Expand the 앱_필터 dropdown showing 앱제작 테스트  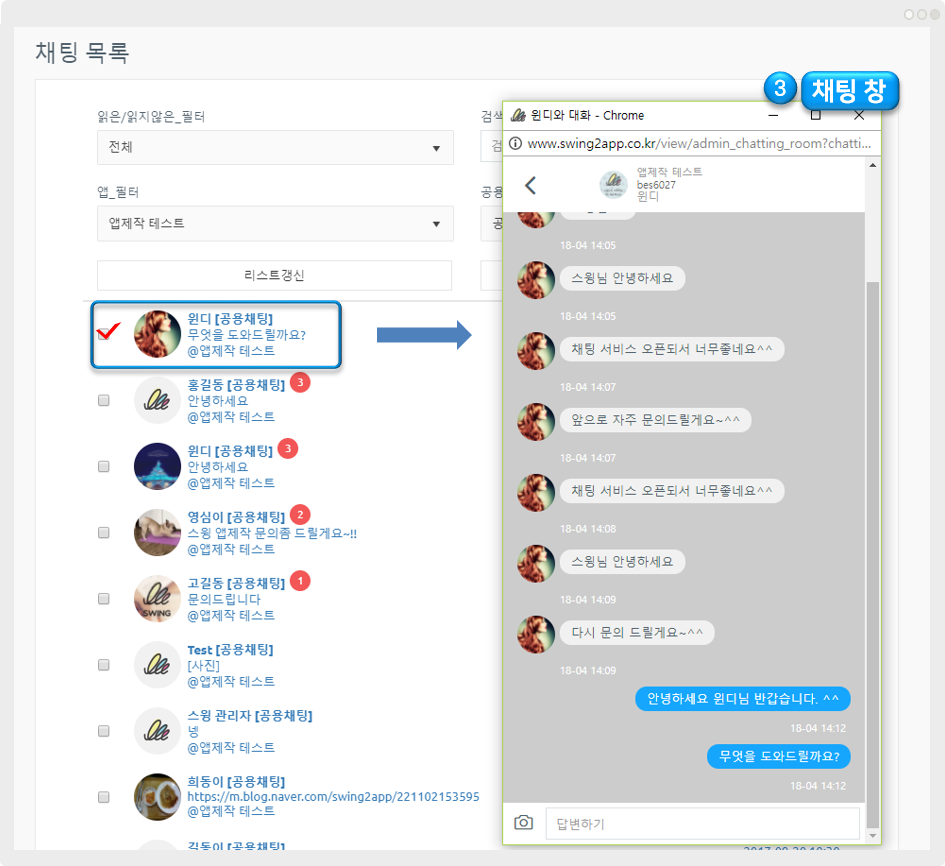tap(275, 224)
